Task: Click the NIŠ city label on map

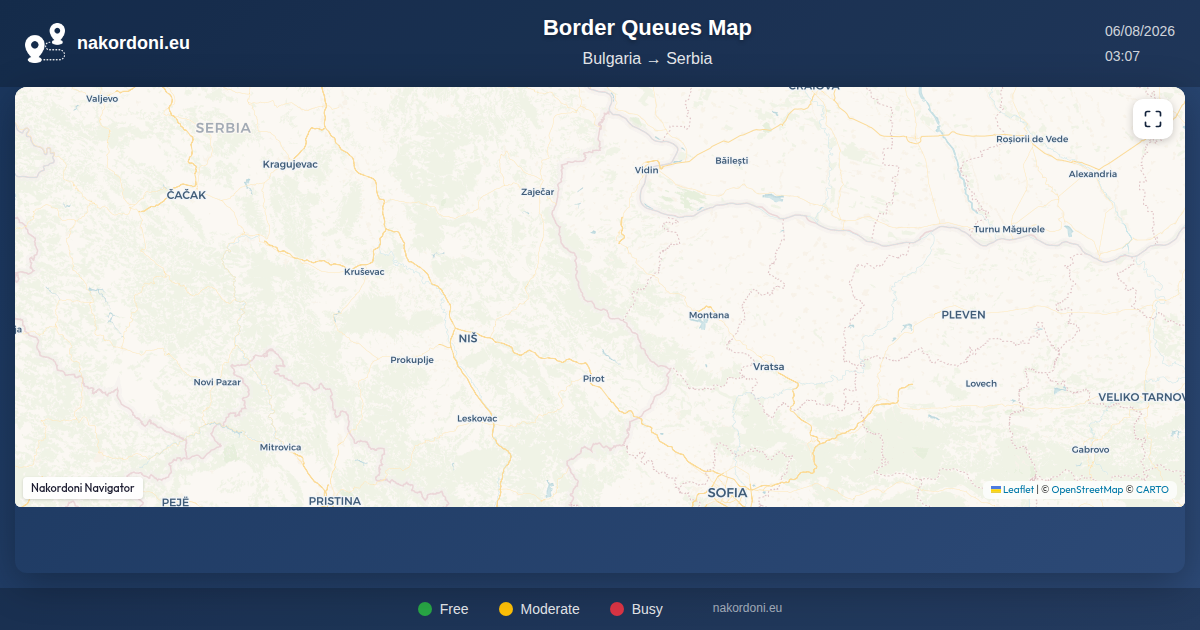Action: (468, 339)
